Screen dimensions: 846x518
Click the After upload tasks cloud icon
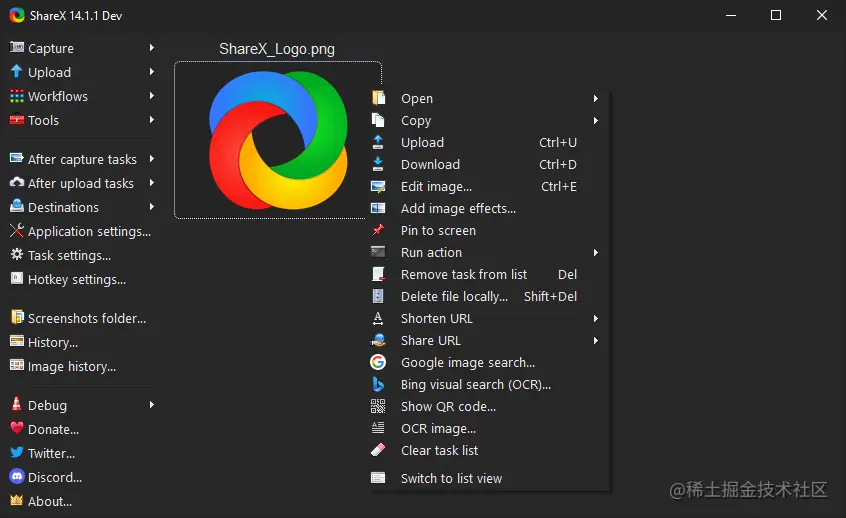pyautogui.click(x=17, y=182)
